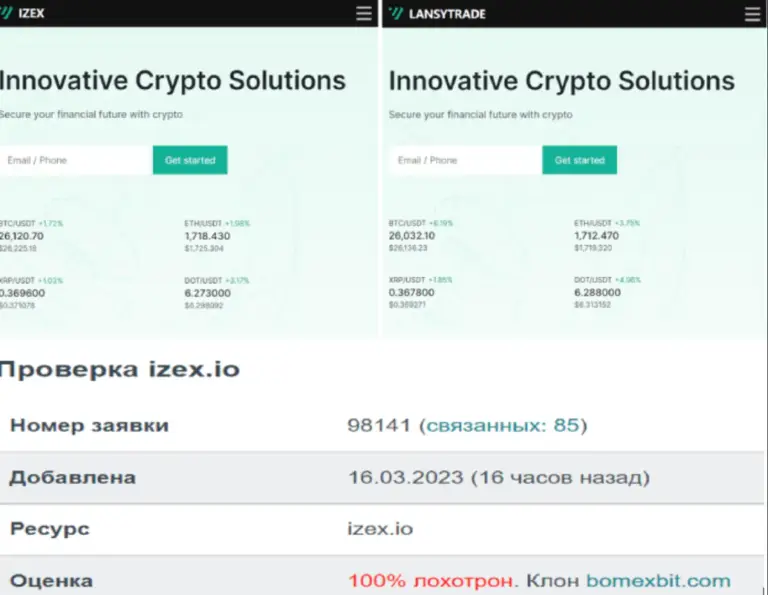768x595 pixels.
Task: Select XRP/USDT pair on LANSYTRADE
Action: (420, 292)
